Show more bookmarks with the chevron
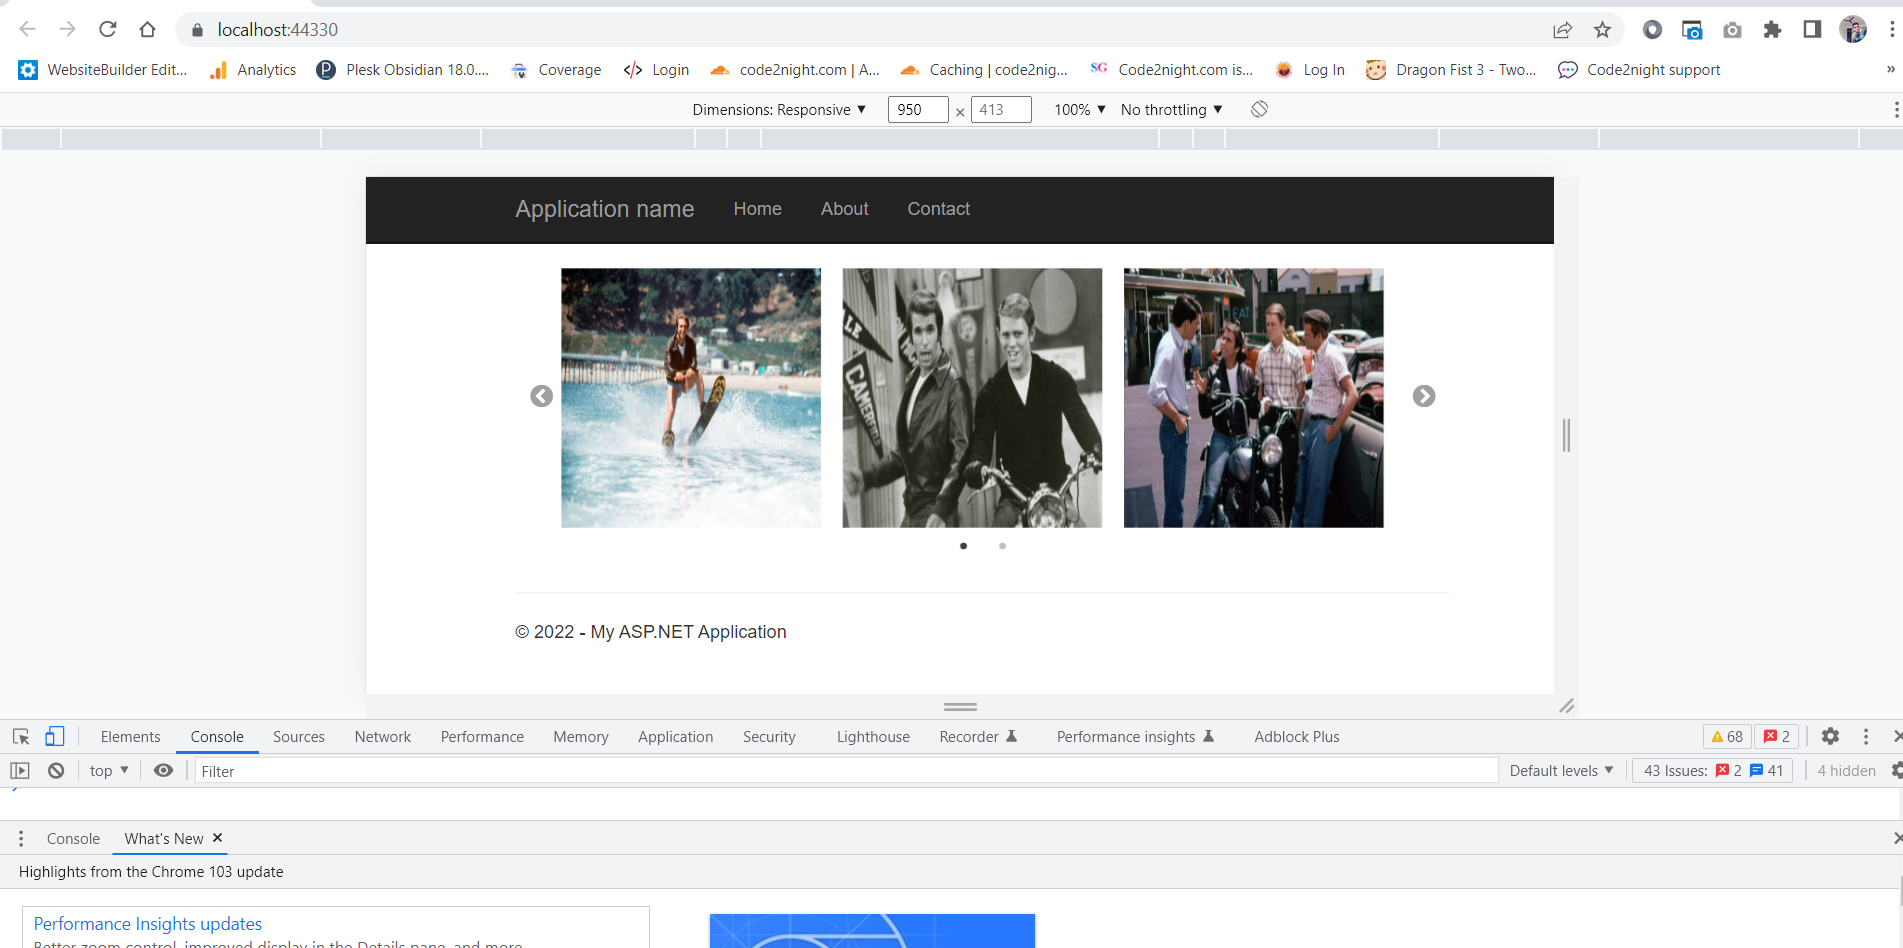The width and height of the screenshot is (1903, 948). tap(1890, 69)
